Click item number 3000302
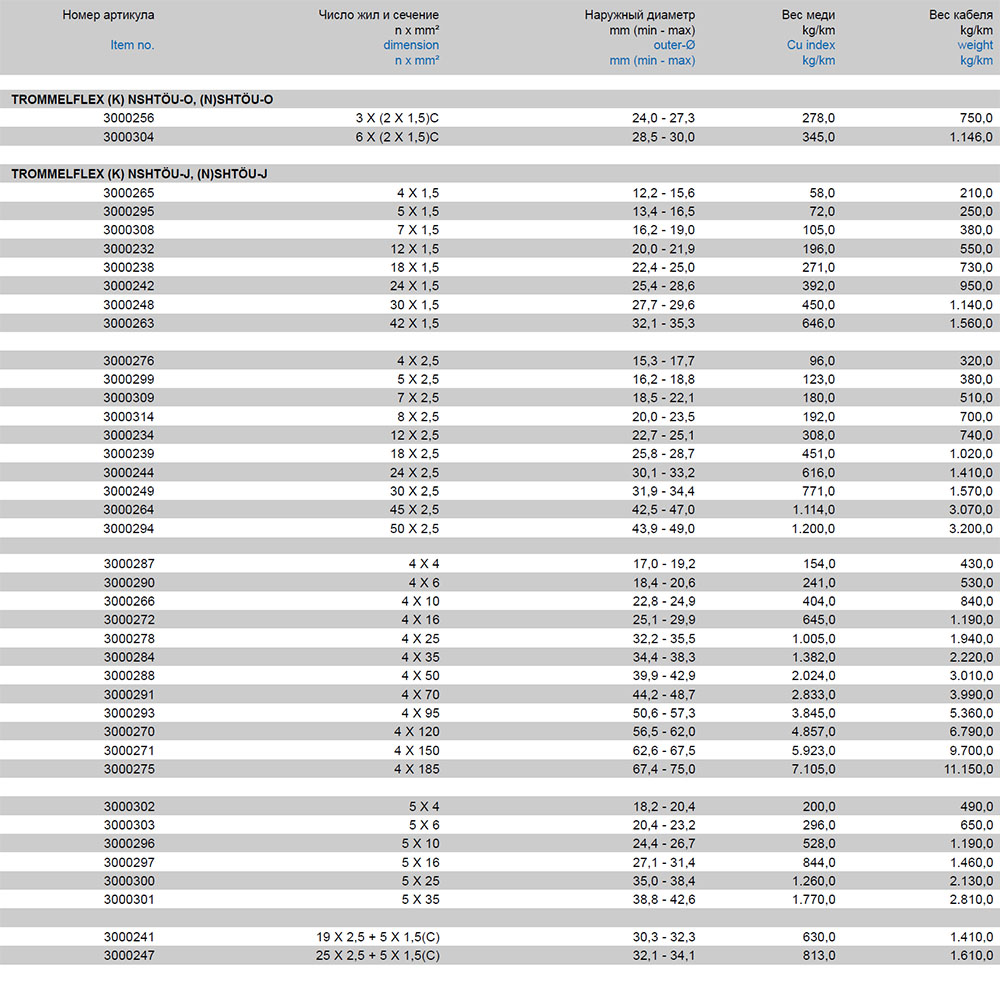This screenshot has width=1000, height=993. [x=129, y=806]
